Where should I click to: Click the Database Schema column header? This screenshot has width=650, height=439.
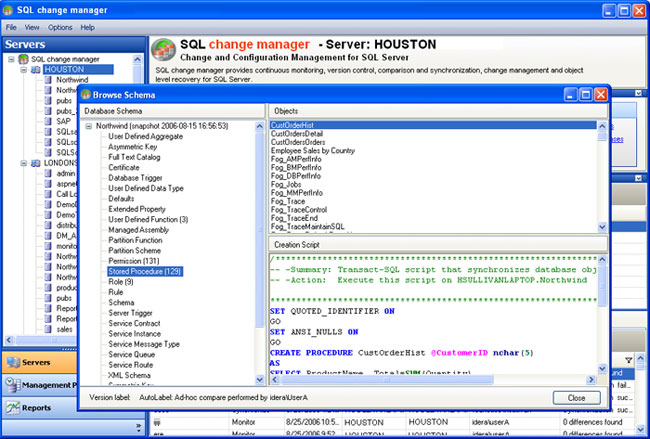click(x=172, y=111)
